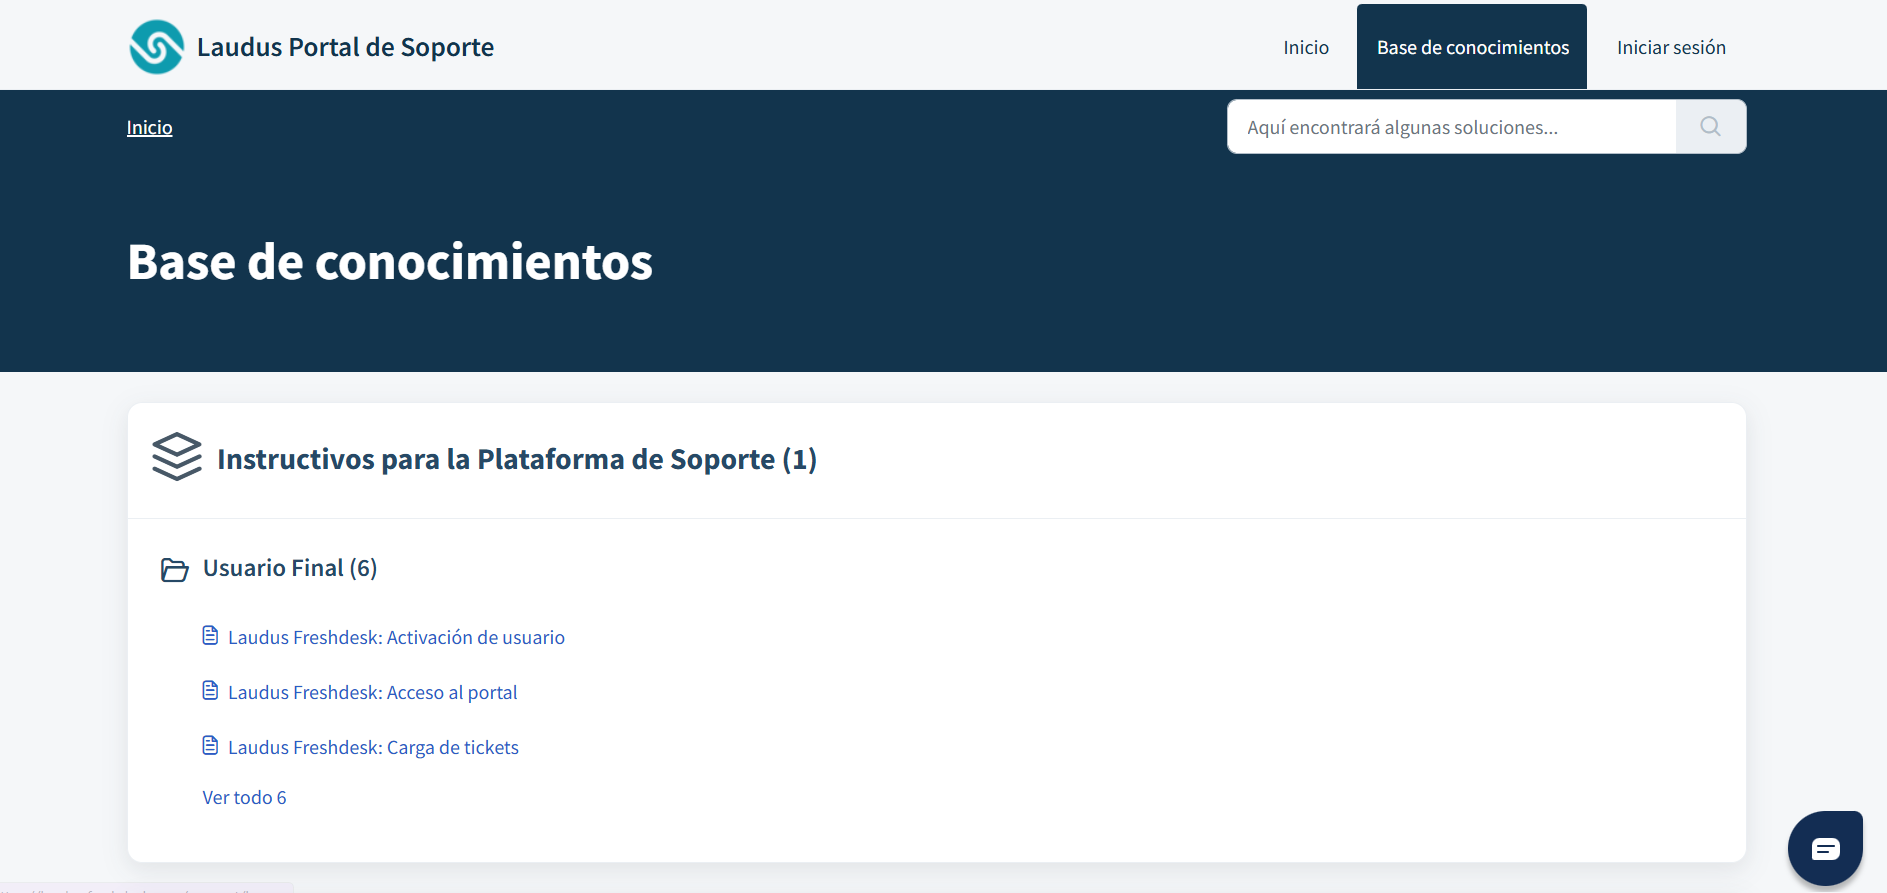Click document icon beside Carga de tickets
The width and height of the screenshot is (1887, 893).
210,746
